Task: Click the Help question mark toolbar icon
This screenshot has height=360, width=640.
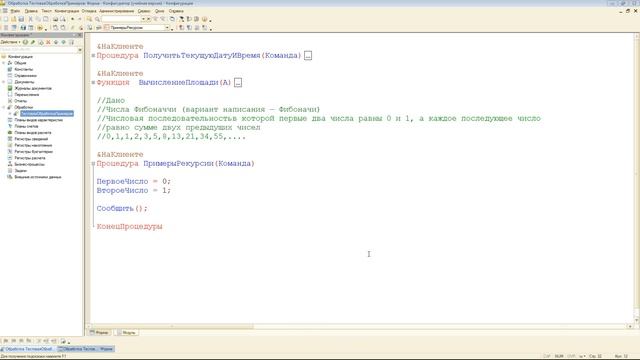Action: (204, 19)
